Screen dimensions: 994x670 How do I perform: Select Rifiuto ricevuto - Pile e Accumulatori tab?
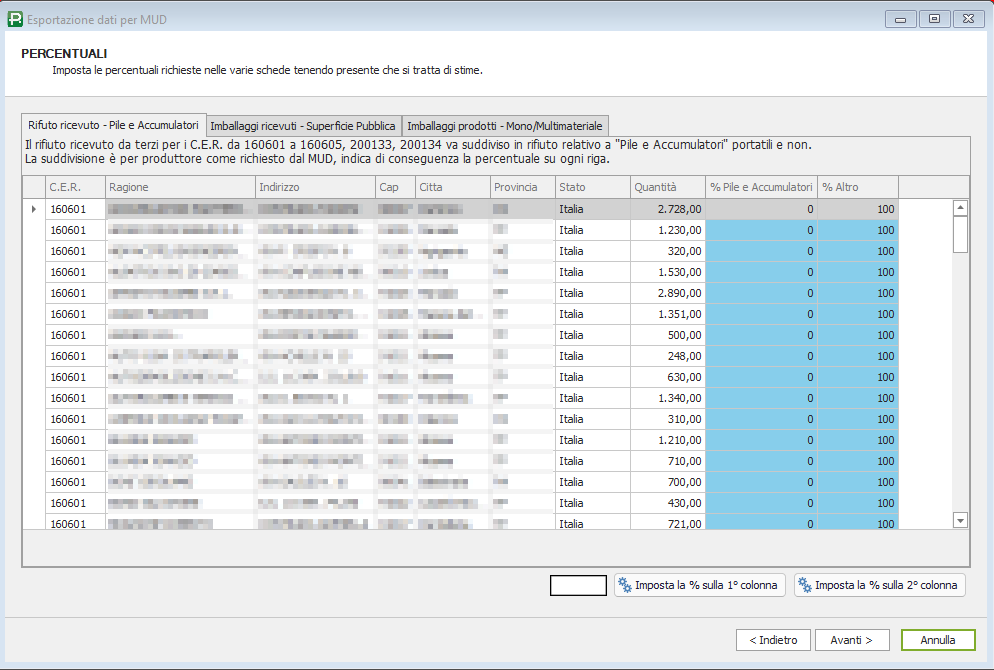click(x=113, y=125)
